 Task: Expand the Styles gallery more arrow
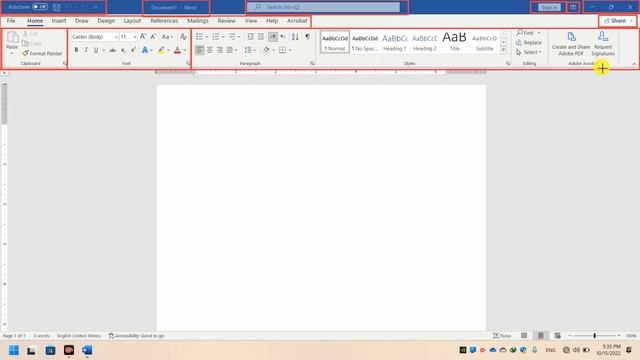(503, 49)
